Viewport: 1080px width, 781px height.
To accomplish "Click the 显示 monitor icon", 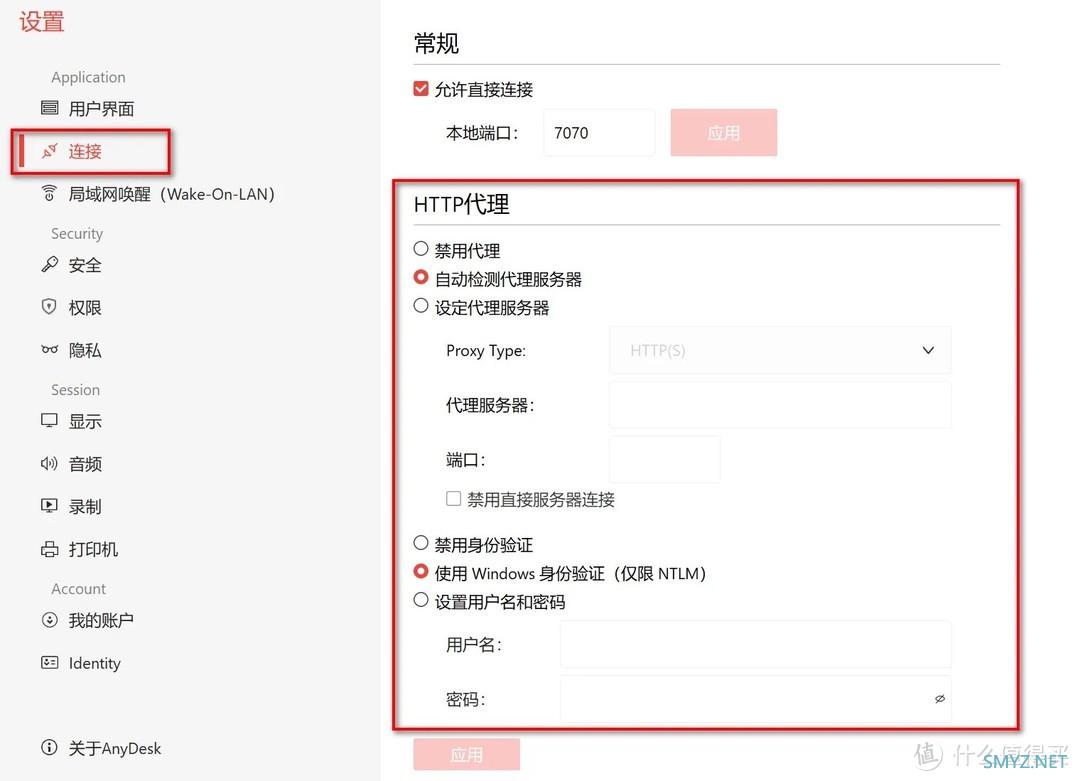I will point(50,421).
